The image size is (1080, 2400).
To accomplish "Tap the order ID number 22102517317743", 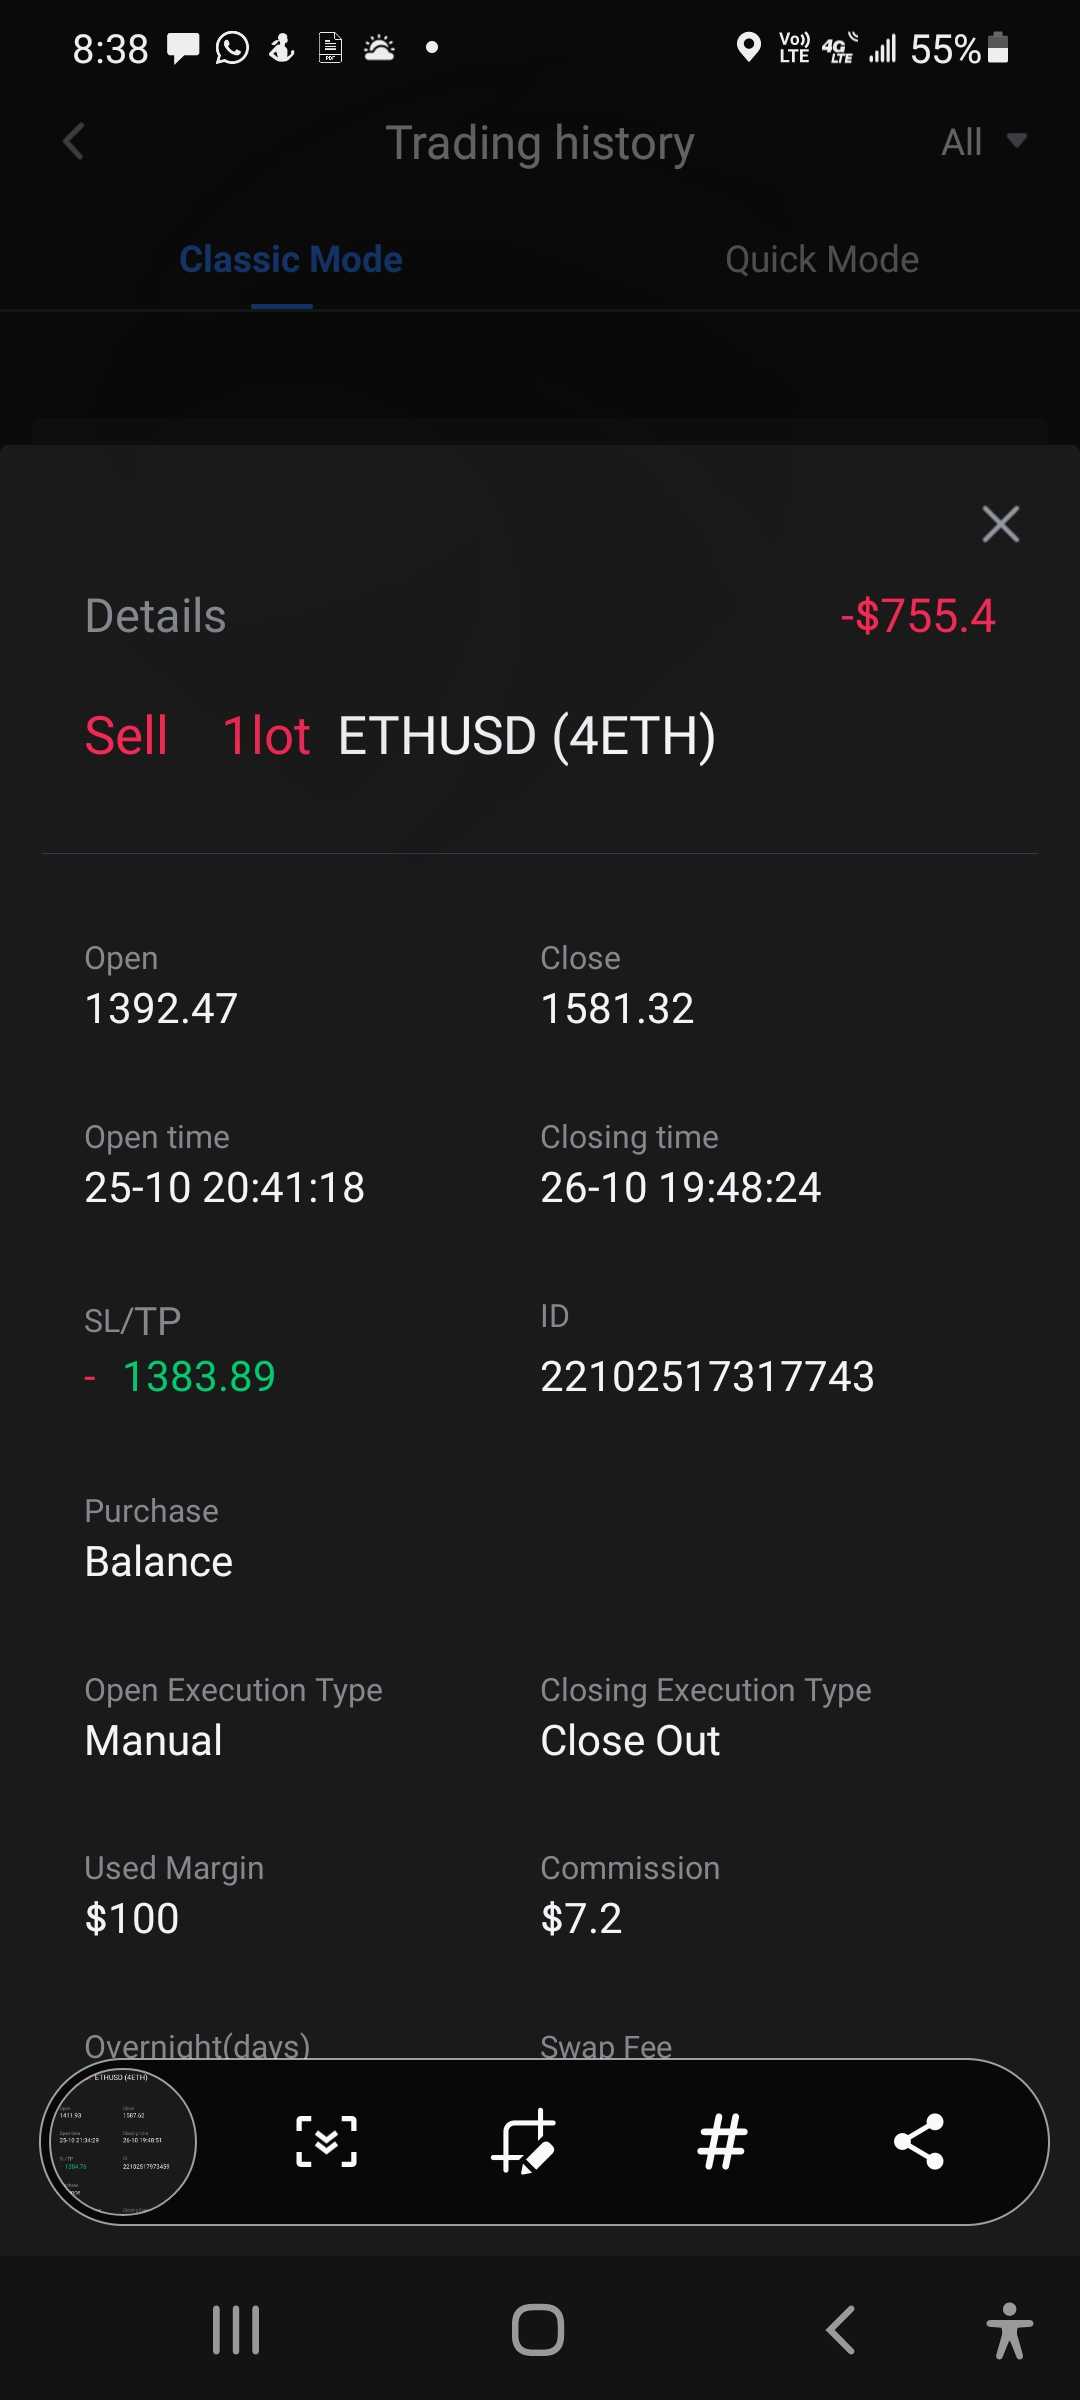I will point(707,1377).
